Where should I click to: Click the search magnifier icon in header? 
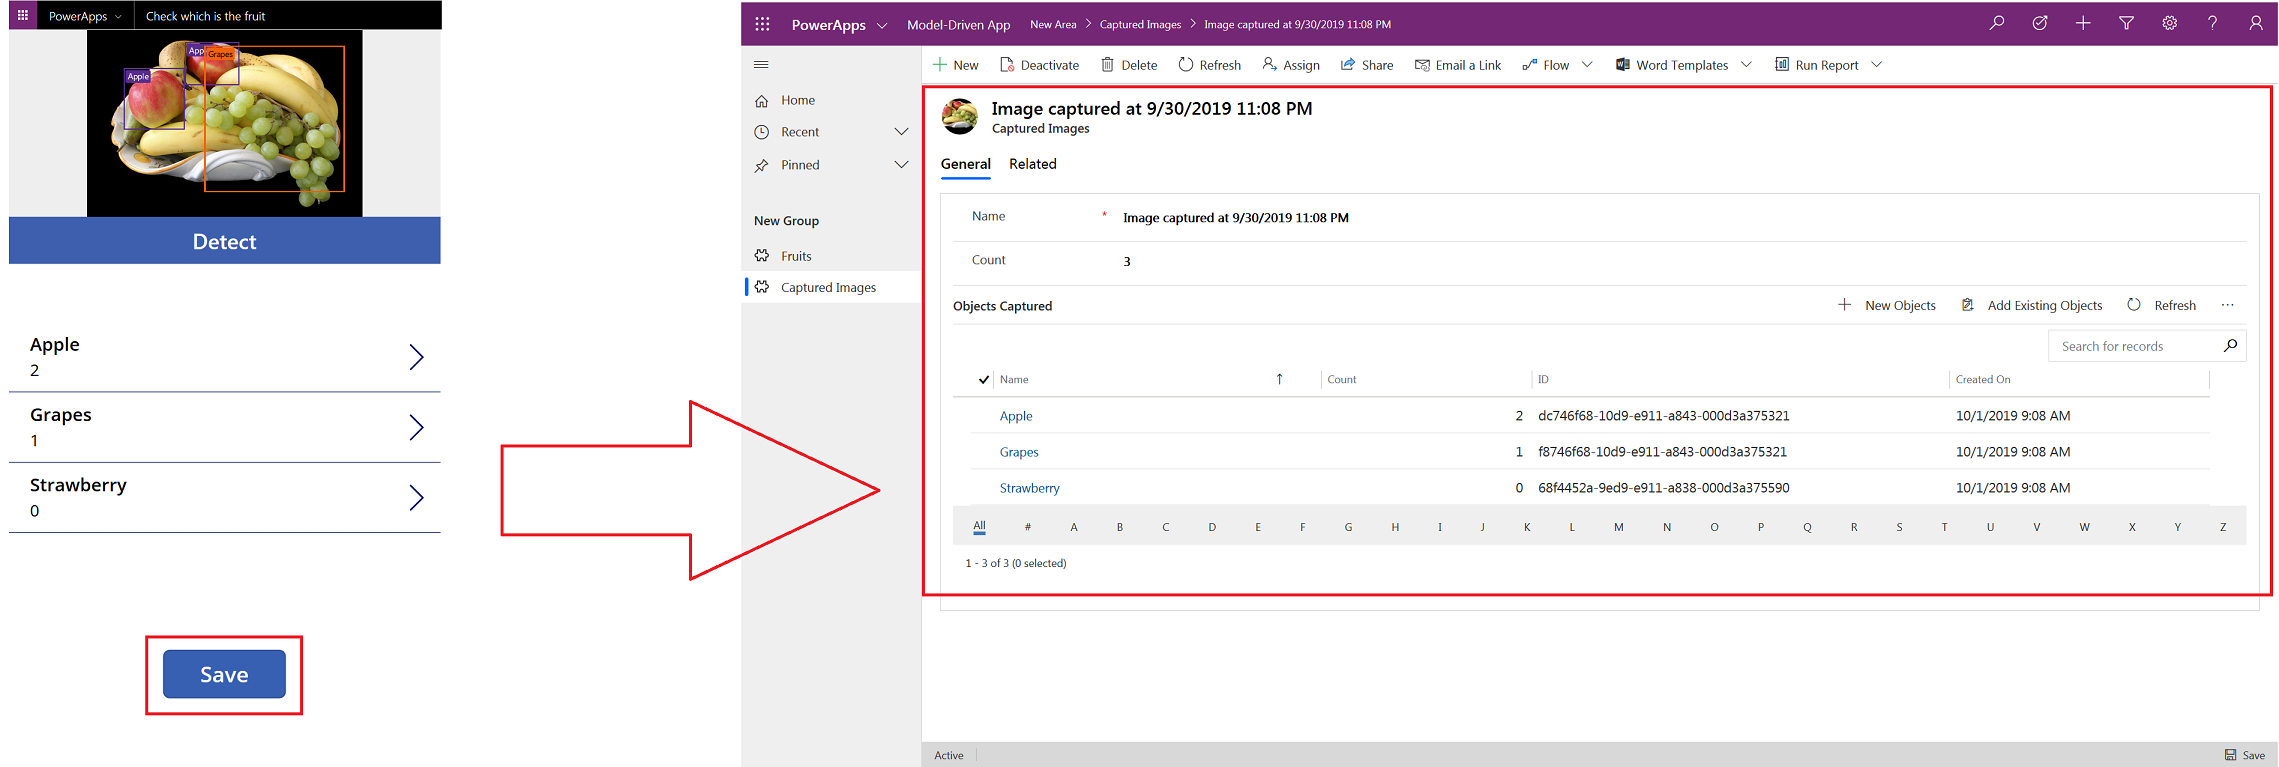(1997, 23)
